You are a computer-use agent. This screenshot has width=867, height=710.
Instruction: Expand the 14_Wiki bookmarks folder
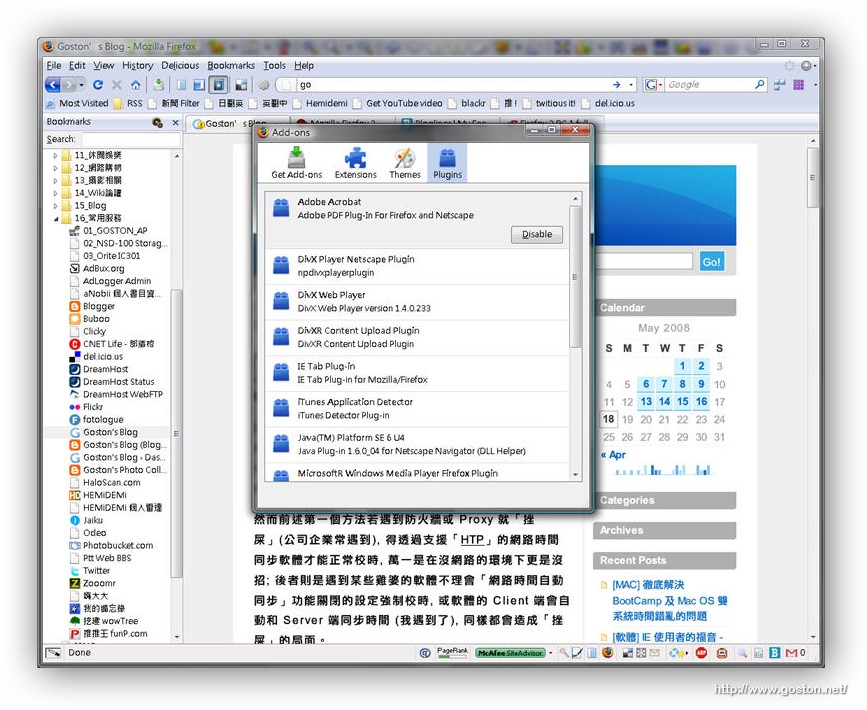(55, 194)
